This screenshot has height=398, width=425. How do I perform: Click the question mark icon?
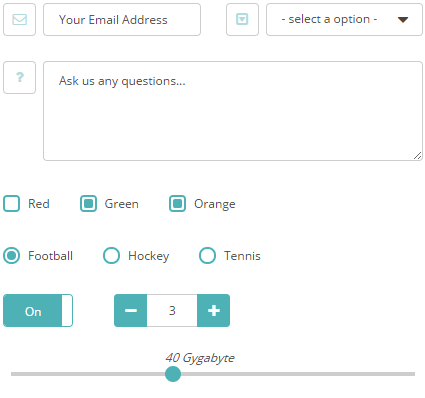20,77
